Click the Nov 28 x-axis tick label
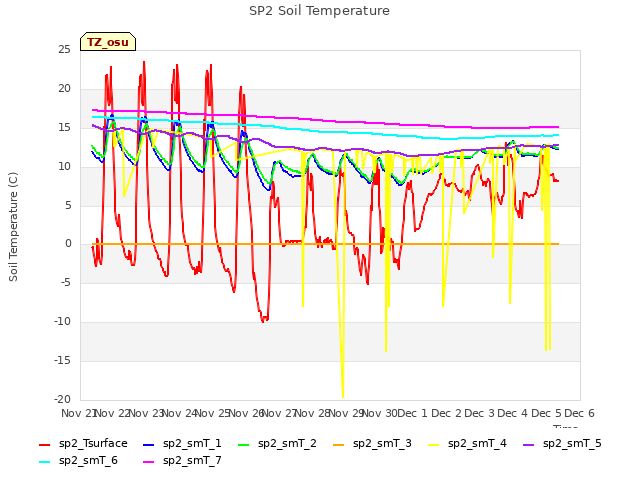The height and width of the screenshot is (480, 640). (x=312, y=413)
